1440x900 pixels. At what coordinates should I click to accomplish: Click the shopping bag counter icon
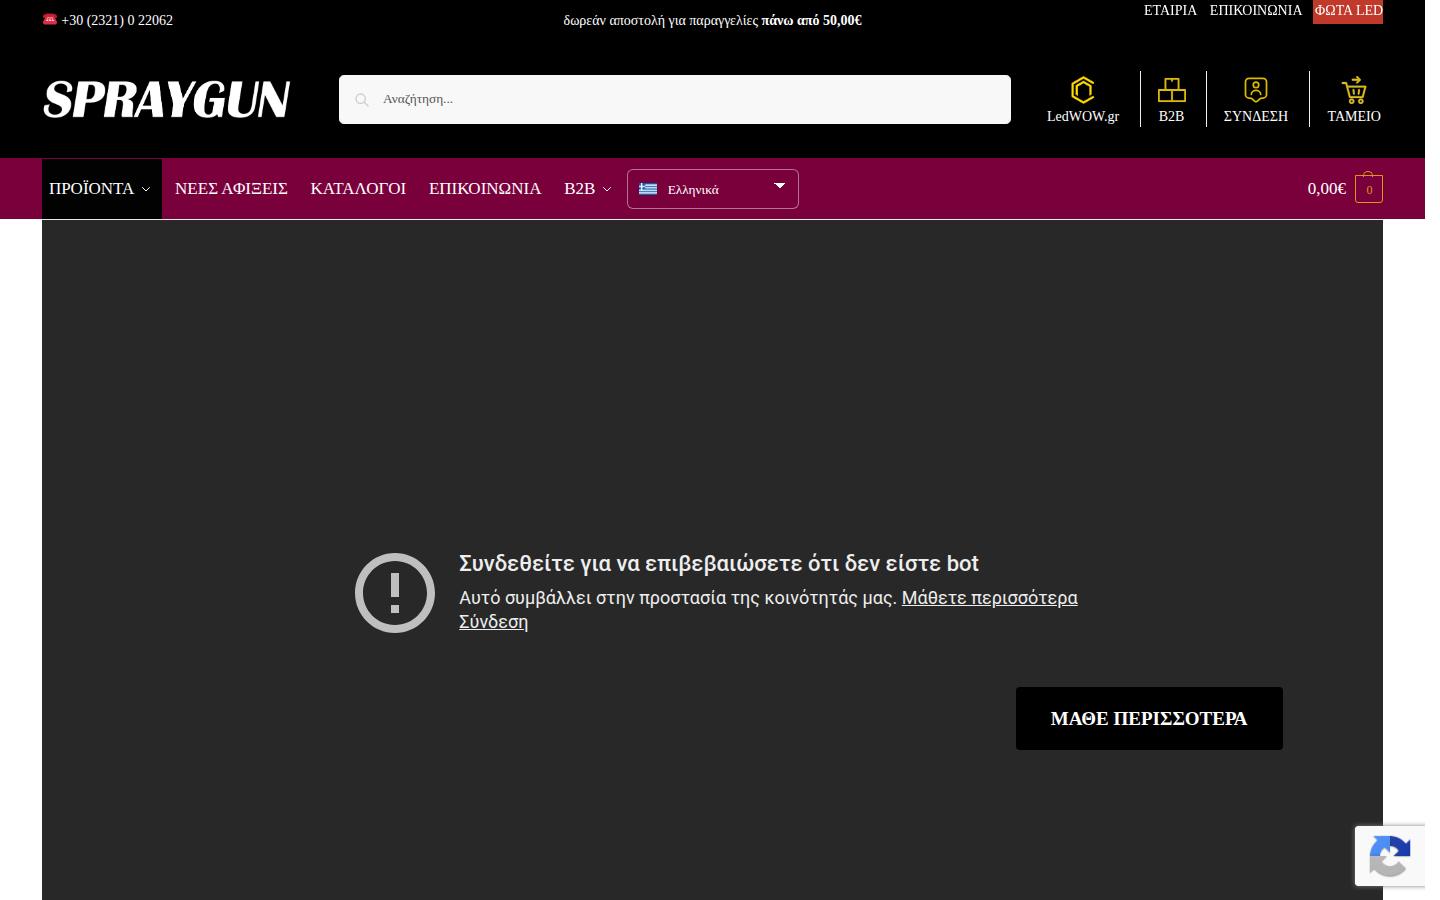(1369, 188)
